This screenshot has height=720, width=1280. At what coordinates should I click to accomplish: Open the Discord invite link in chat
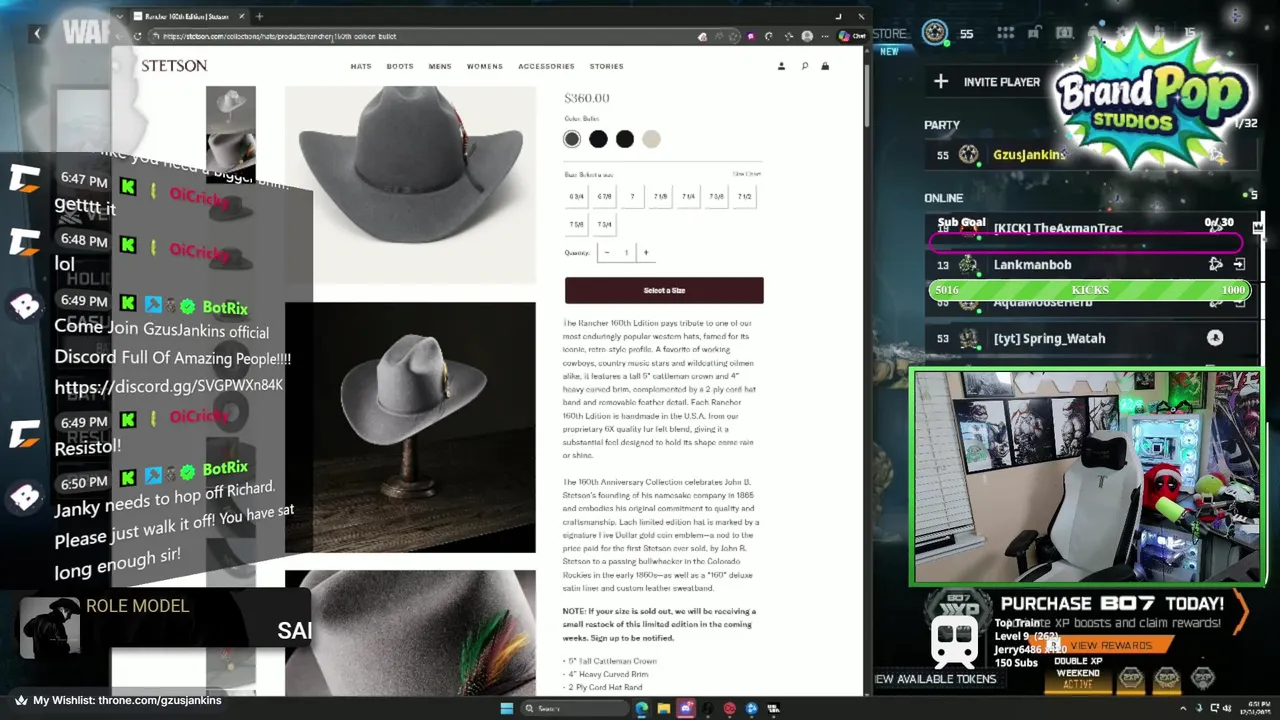pyautogui.click(x=169, y=386)
